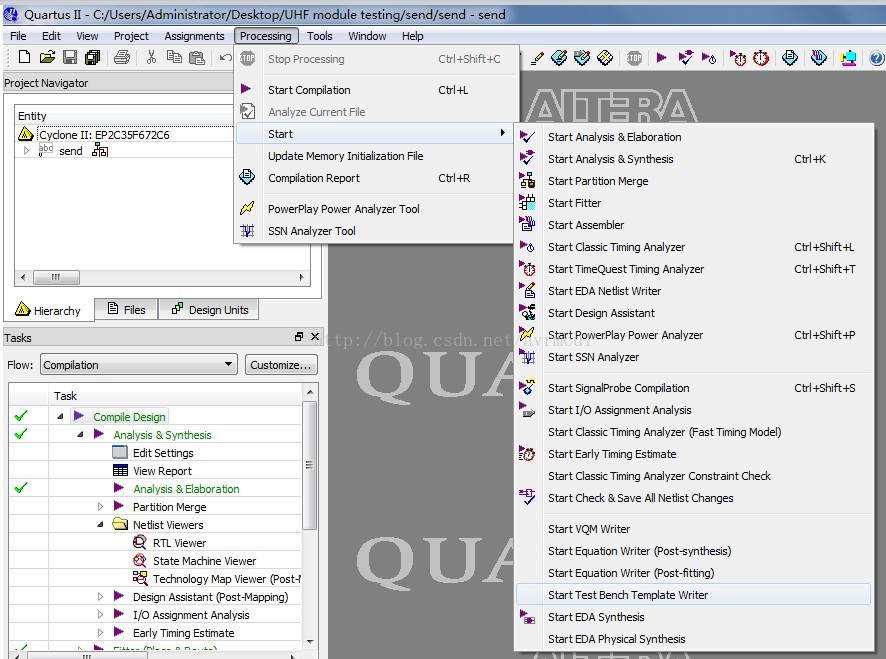The height and width of the screenshot is (659, 886).
Task: Switch to the Hierarchy tab
Action: 47,310
